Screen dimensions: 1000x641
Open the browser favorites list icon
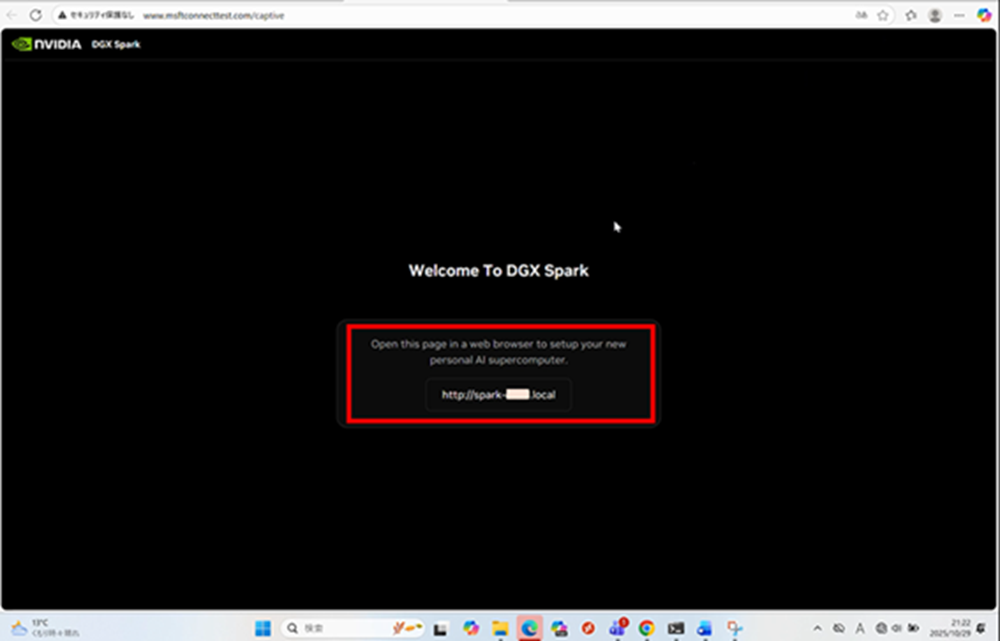point(911,16)
